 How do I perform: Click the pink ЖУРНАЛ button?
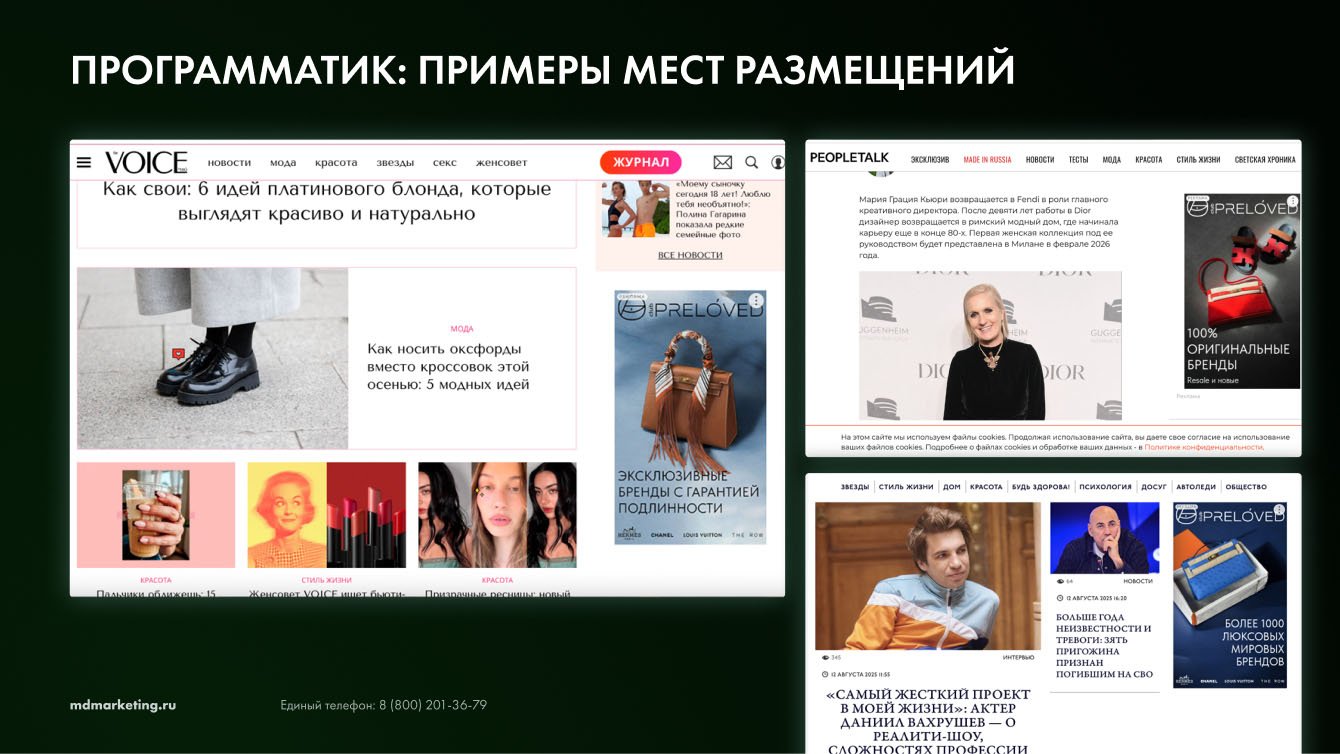point(640,162)
